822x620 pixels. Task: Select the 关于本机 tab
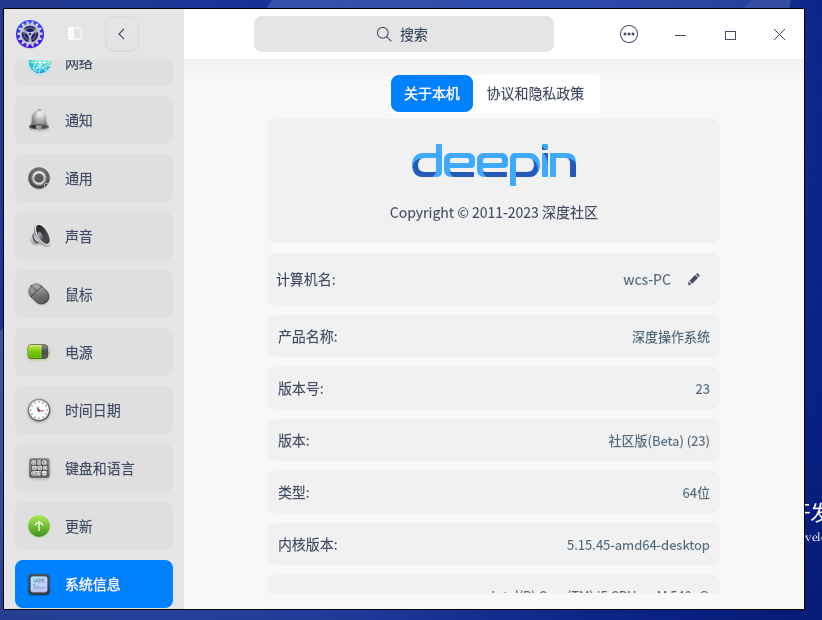(x=431, y=93)
